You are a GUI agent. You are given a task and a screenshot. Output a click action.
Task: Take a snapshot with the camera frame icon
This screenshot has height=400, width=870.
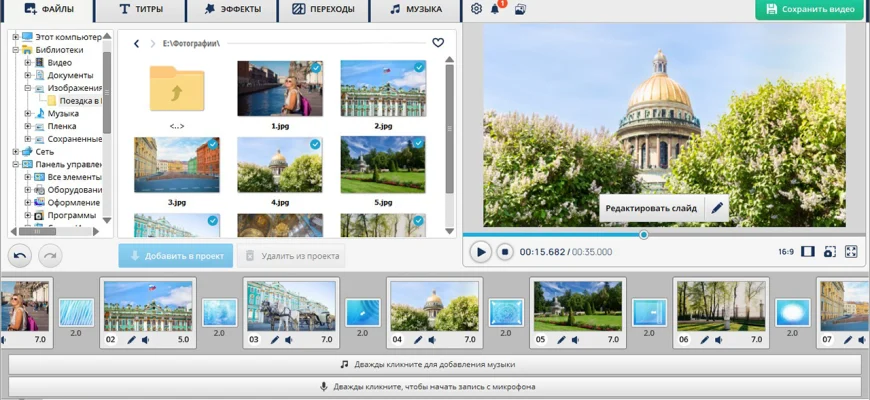(829, 252)
